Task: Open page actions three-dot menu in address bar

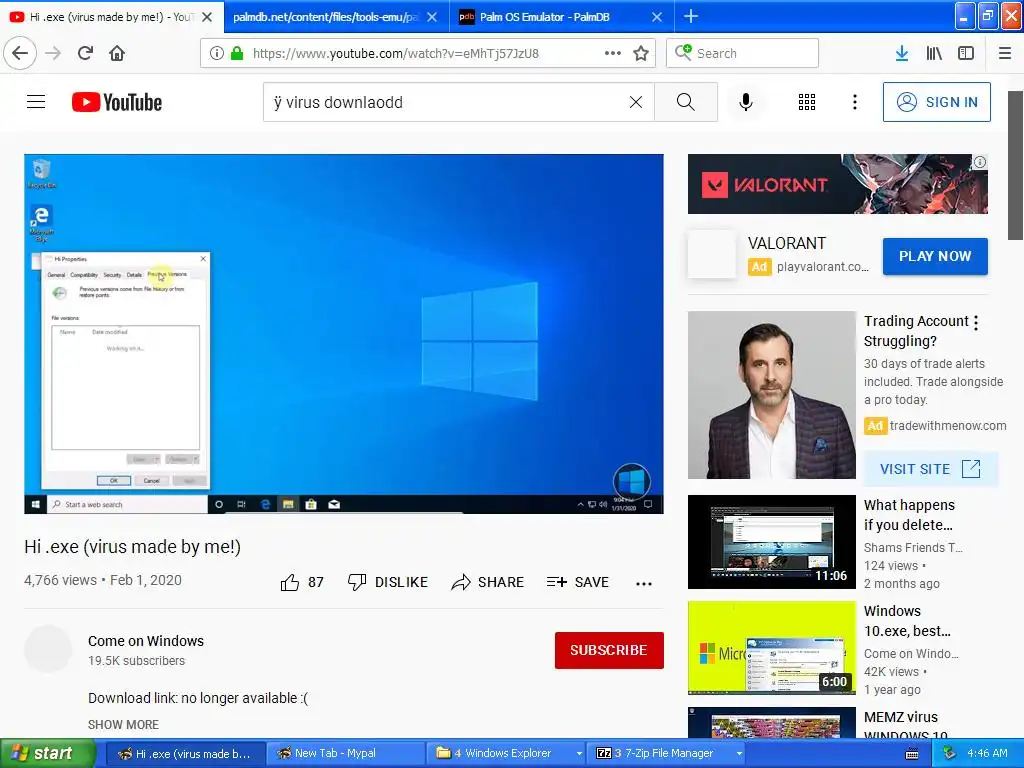Action: click(x=613, y=53)
